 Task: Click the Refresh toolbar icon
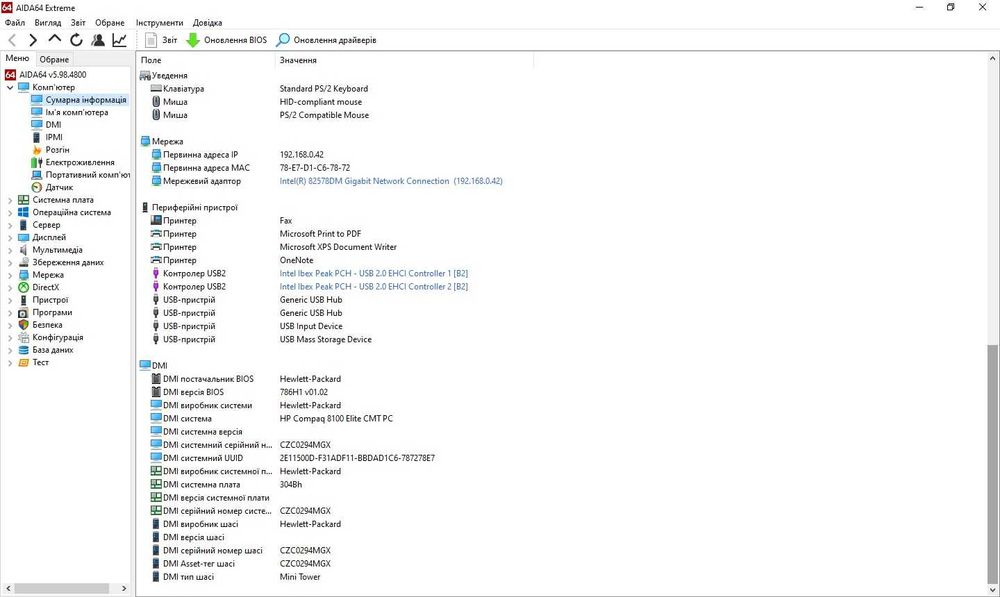[76, 40]
